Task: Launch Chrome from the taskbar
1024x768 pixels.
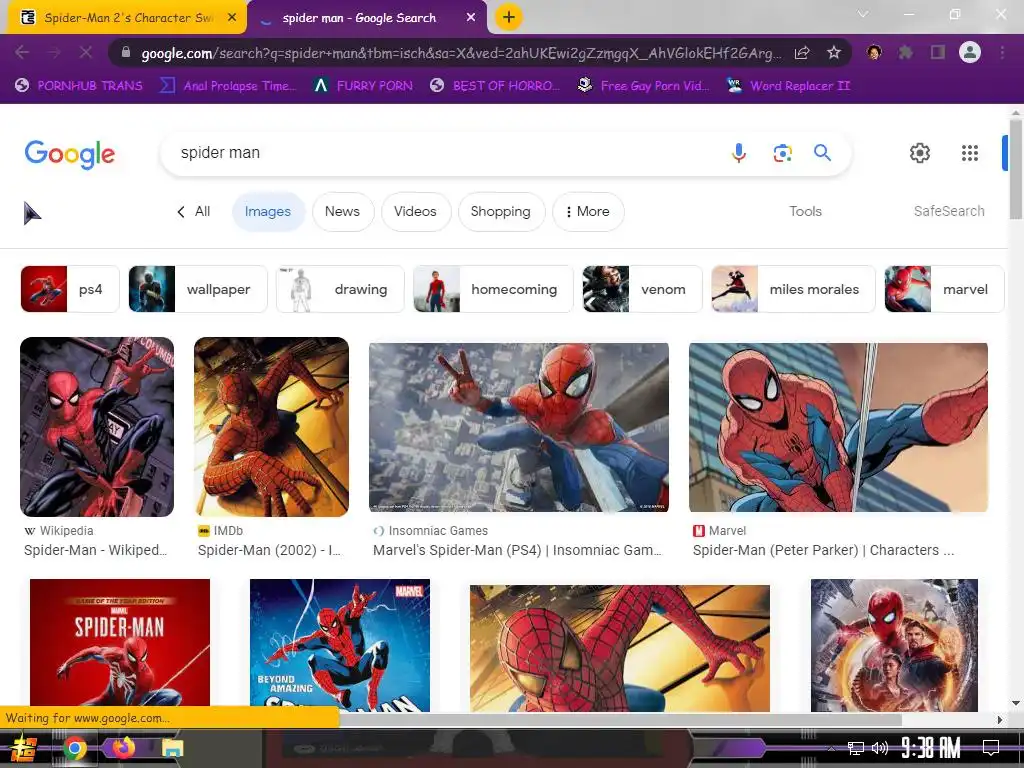Action: (x=75, y=748)
